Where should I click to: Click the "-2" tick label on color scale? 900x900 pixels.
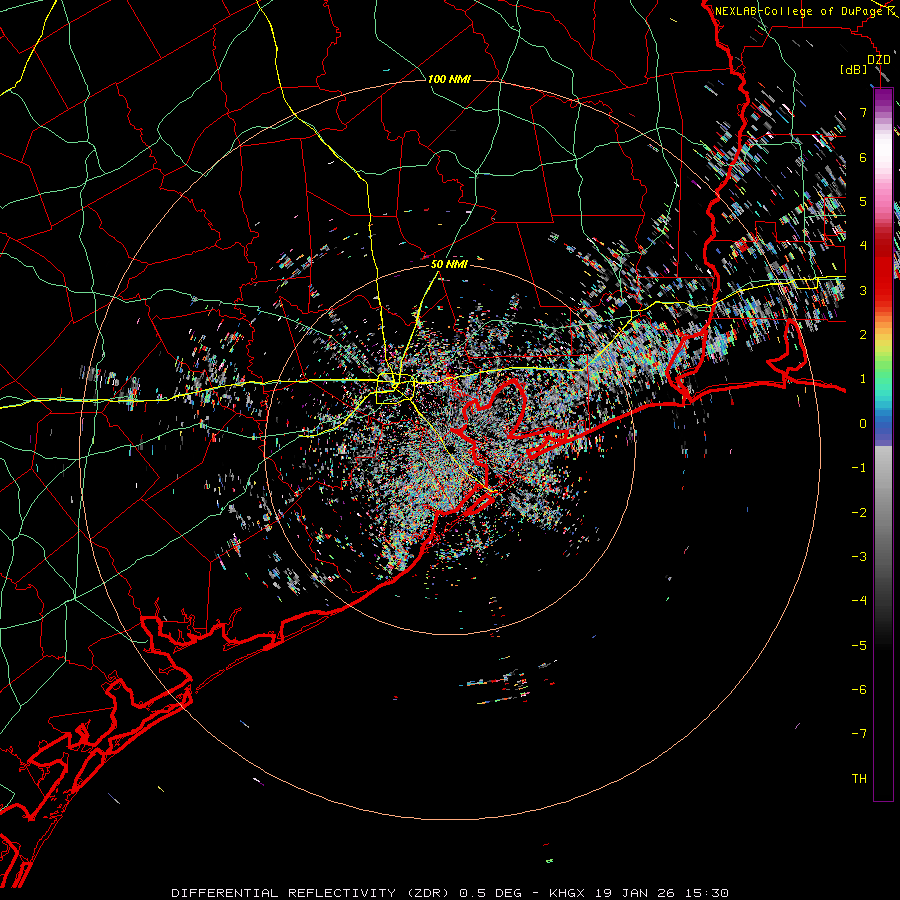(x=859, y=512)
